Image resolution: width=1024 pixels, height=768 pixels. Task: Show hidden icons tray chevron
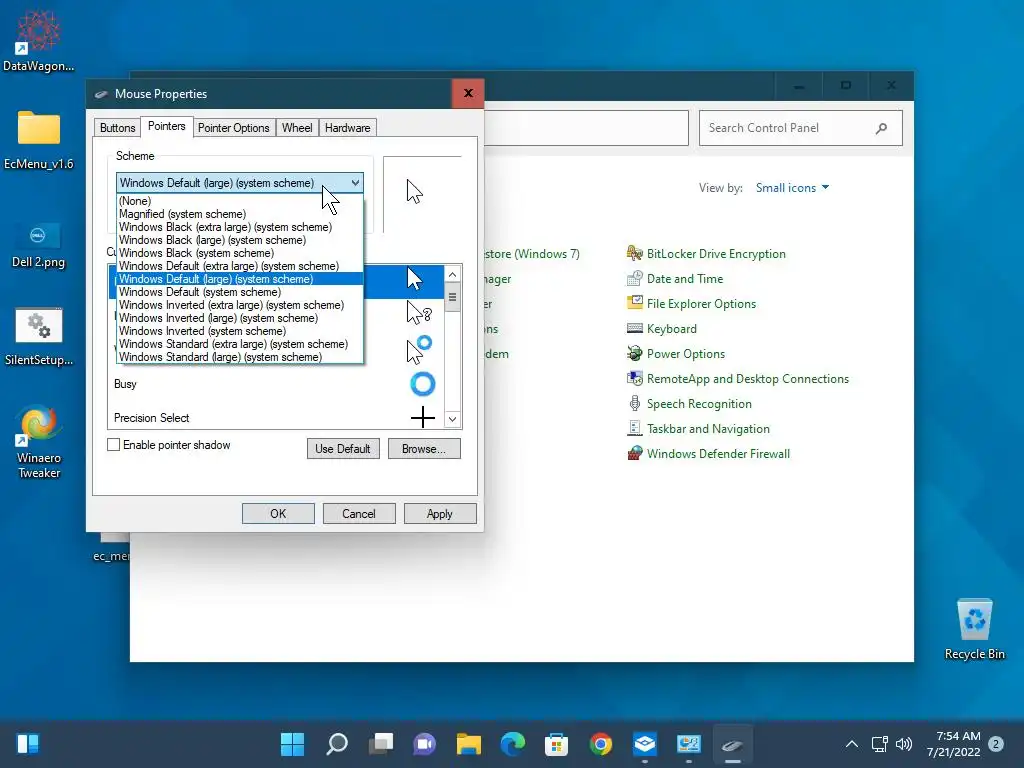coord(852,744)
